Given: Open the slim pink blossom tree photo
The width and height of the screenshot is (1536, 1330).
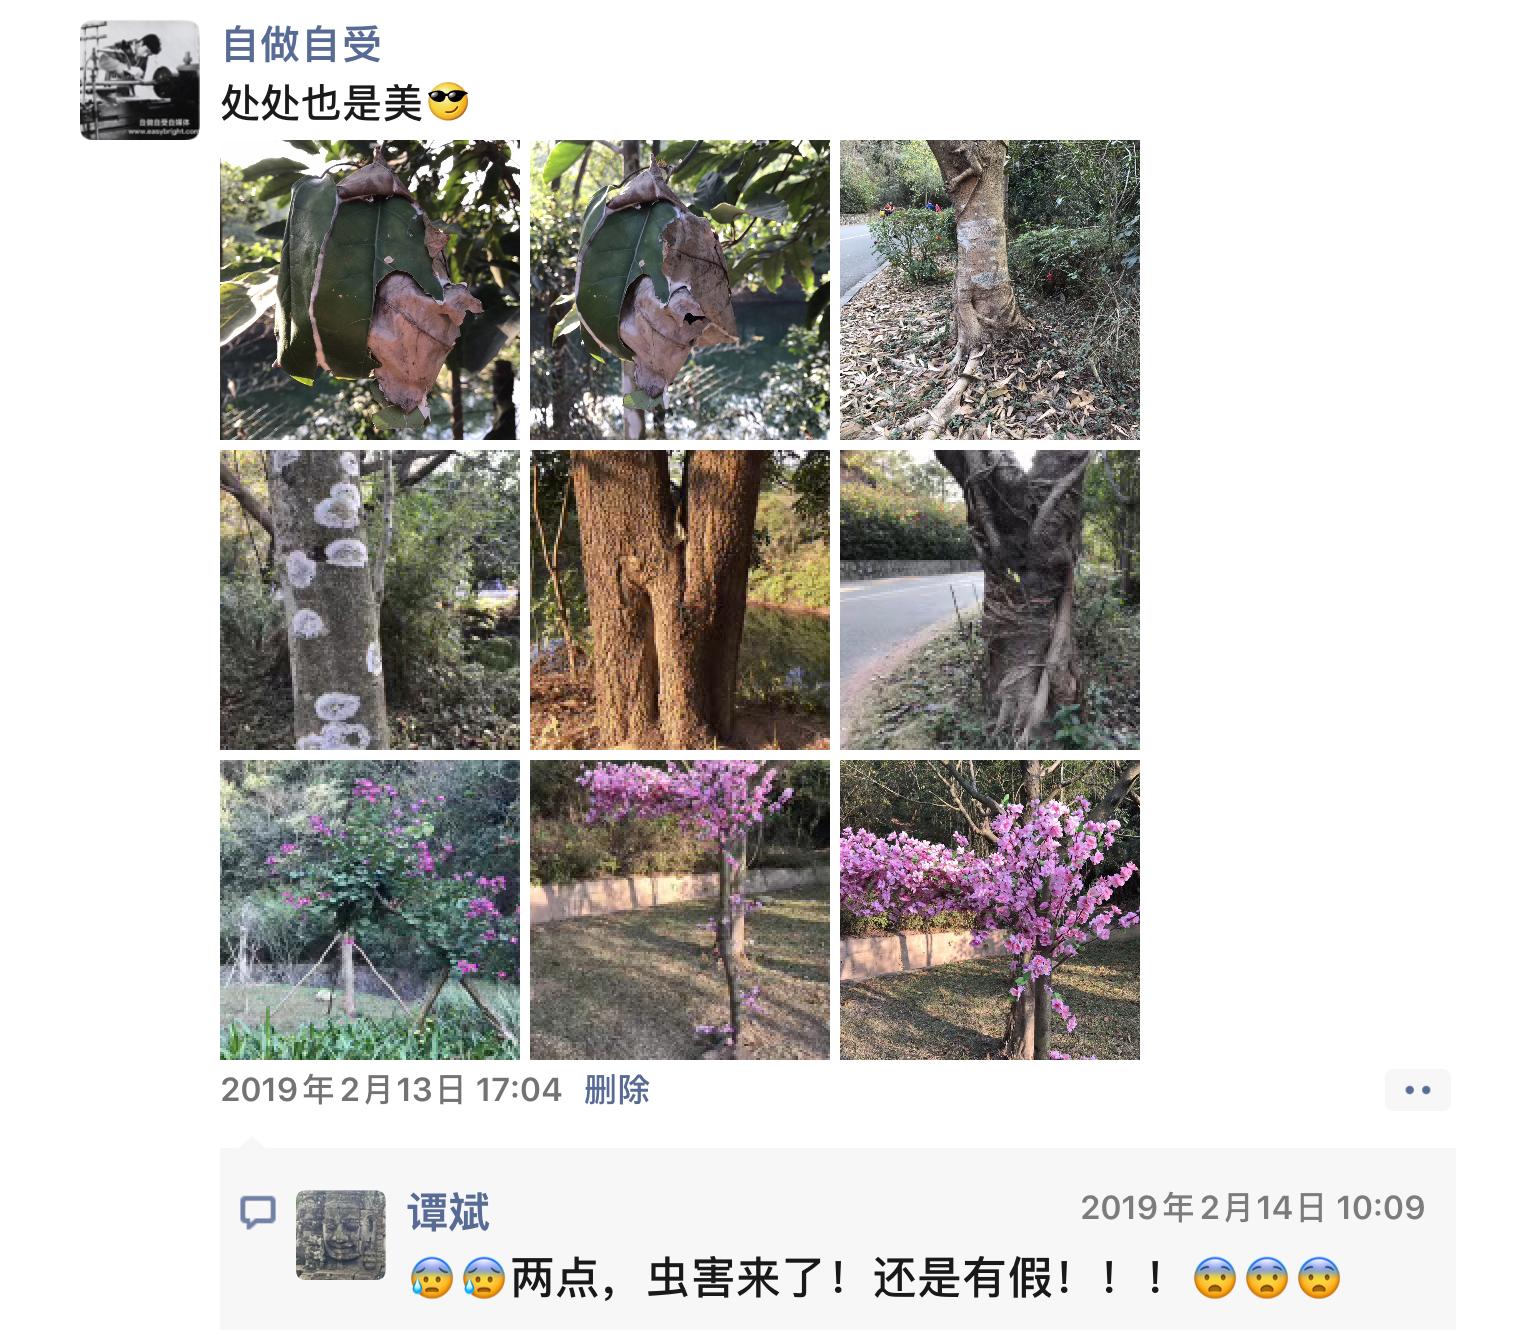Looking at the screenshot, I should [680, 910].
